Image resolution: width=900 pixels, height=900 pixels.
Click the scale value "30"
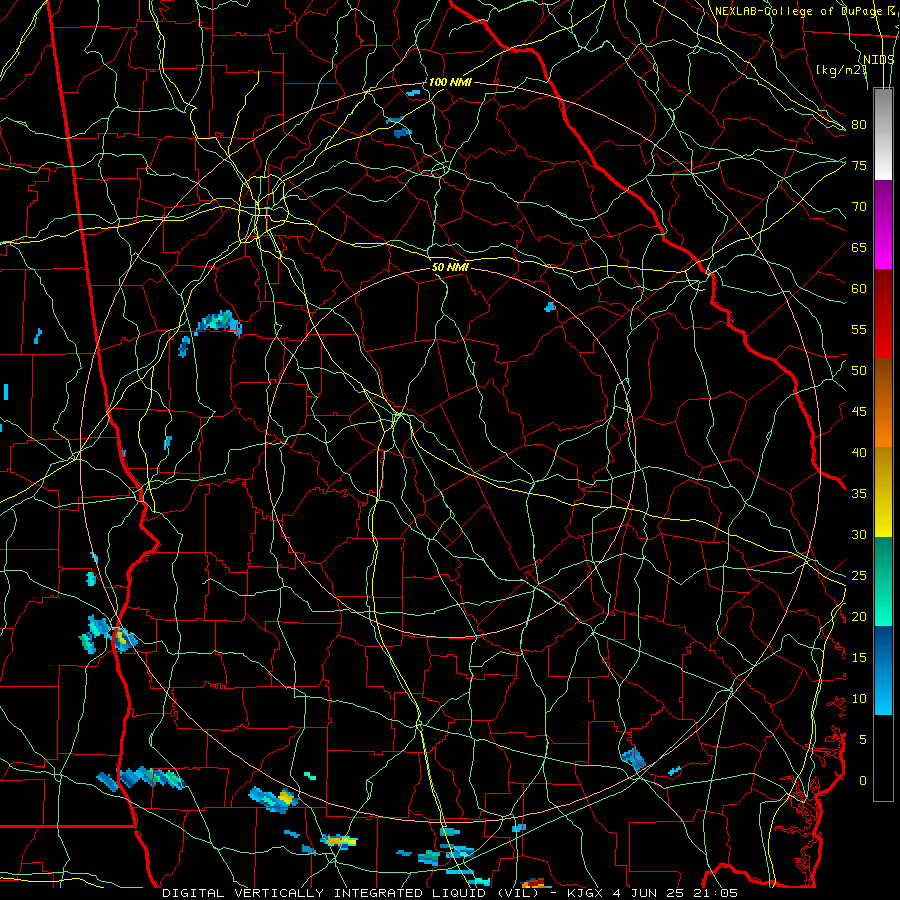pos(859,534)
